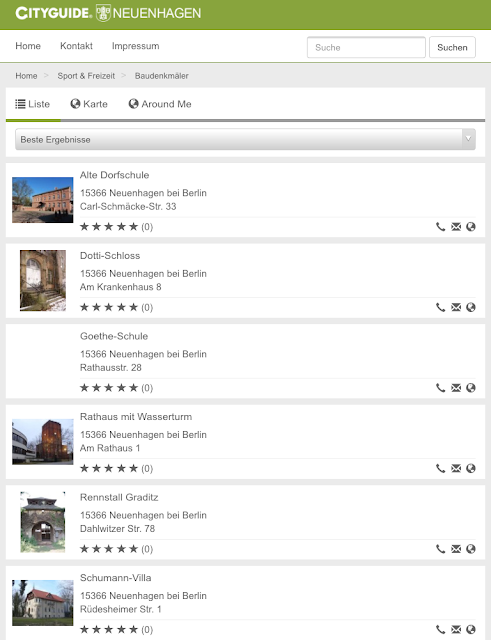
Task: Click the Suchen button
Action: (x=452, y=47)
